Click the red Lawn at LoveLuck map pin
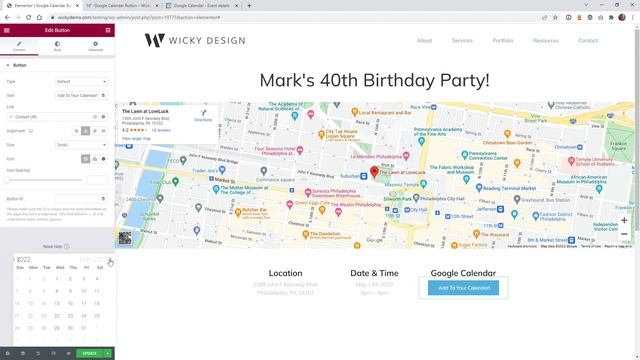This screenshot has height=360, width=640. coord(374,171)
